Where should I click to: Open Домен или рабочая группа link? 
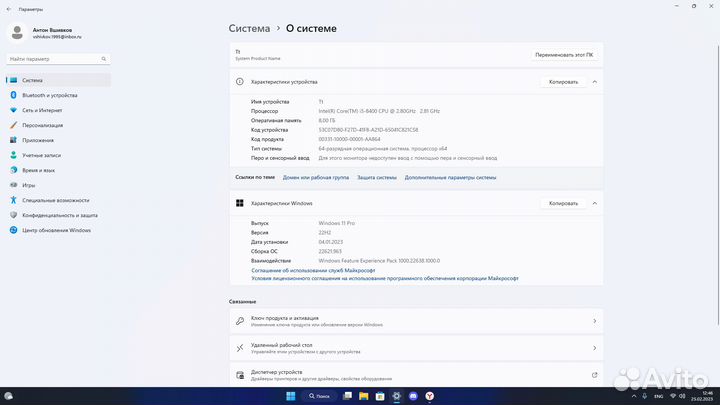315,177
